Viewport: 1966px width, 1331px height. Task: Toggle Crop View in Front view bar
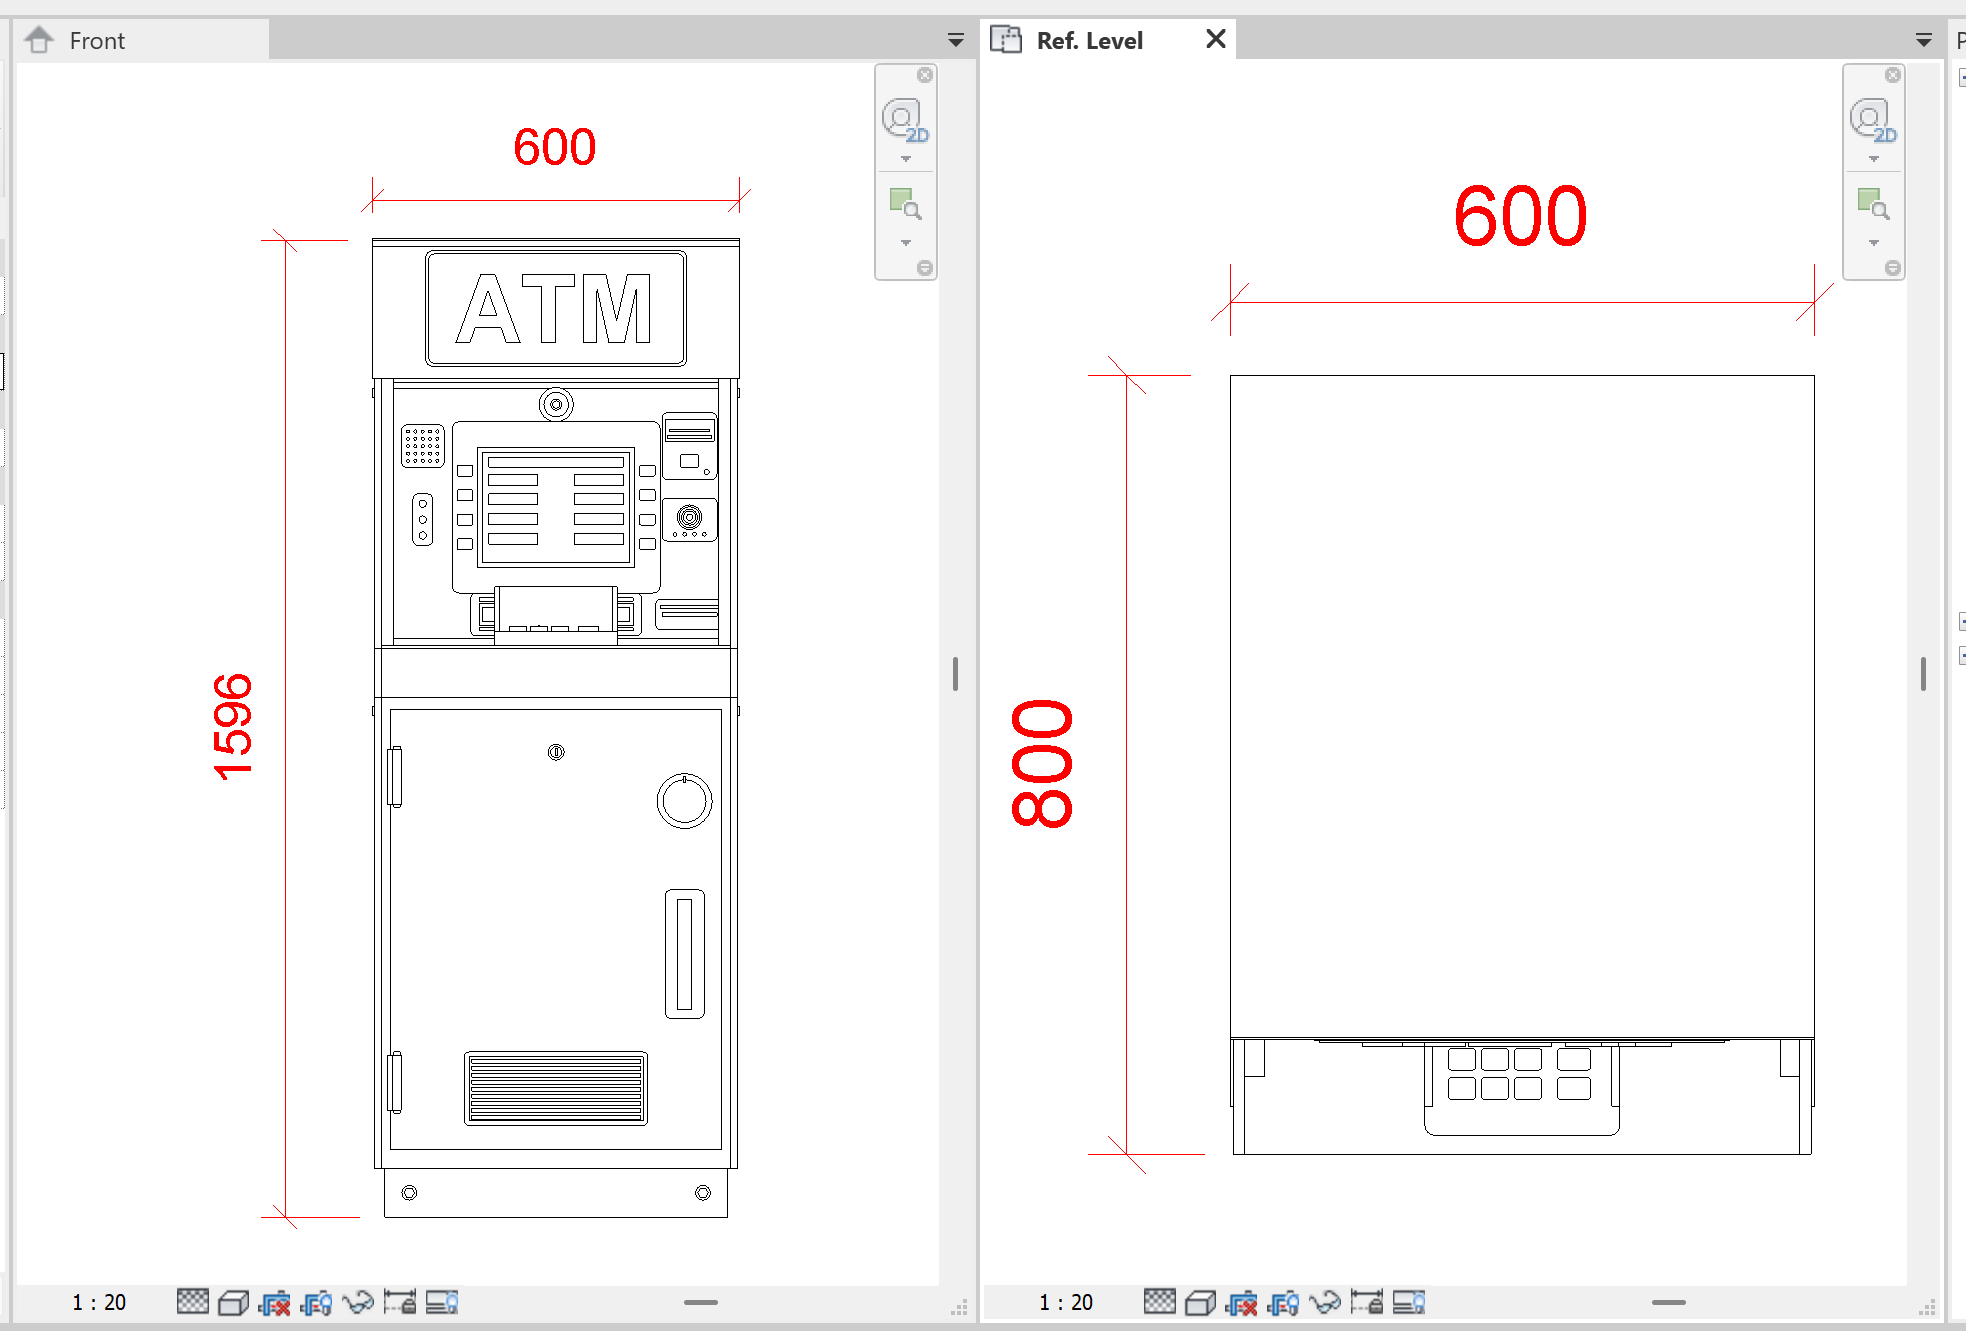point(275,1303)
